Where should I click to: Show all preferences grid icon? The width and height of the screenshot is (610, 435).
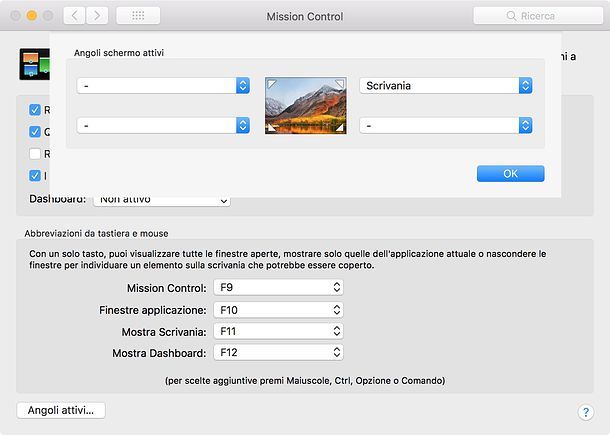click(x=138, y=16)
